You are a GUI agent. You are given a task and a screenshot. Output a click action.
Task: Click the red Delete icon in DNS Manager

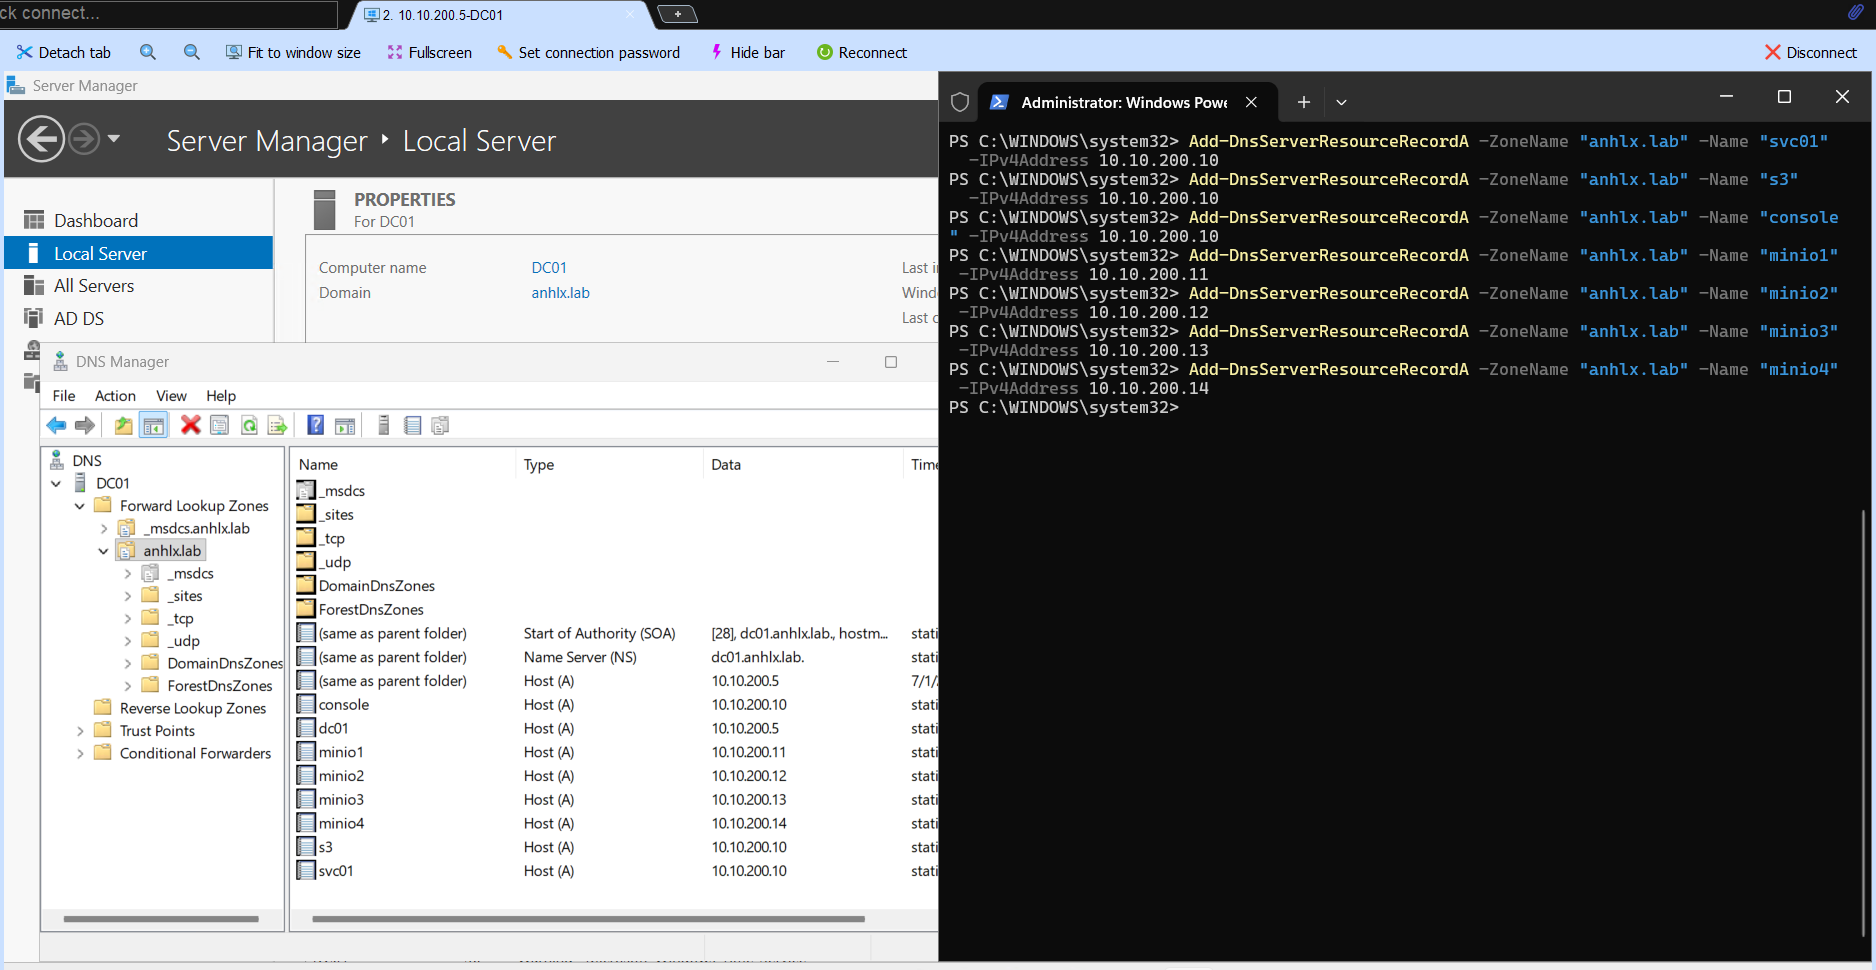[x=190, y=426]
